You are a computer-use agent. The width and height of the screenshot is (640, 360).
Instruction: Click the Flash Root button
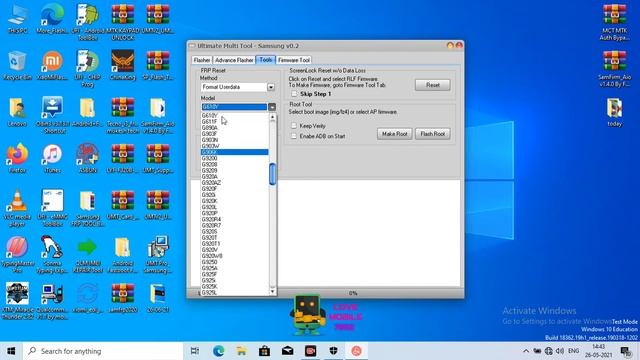point(433,134)
